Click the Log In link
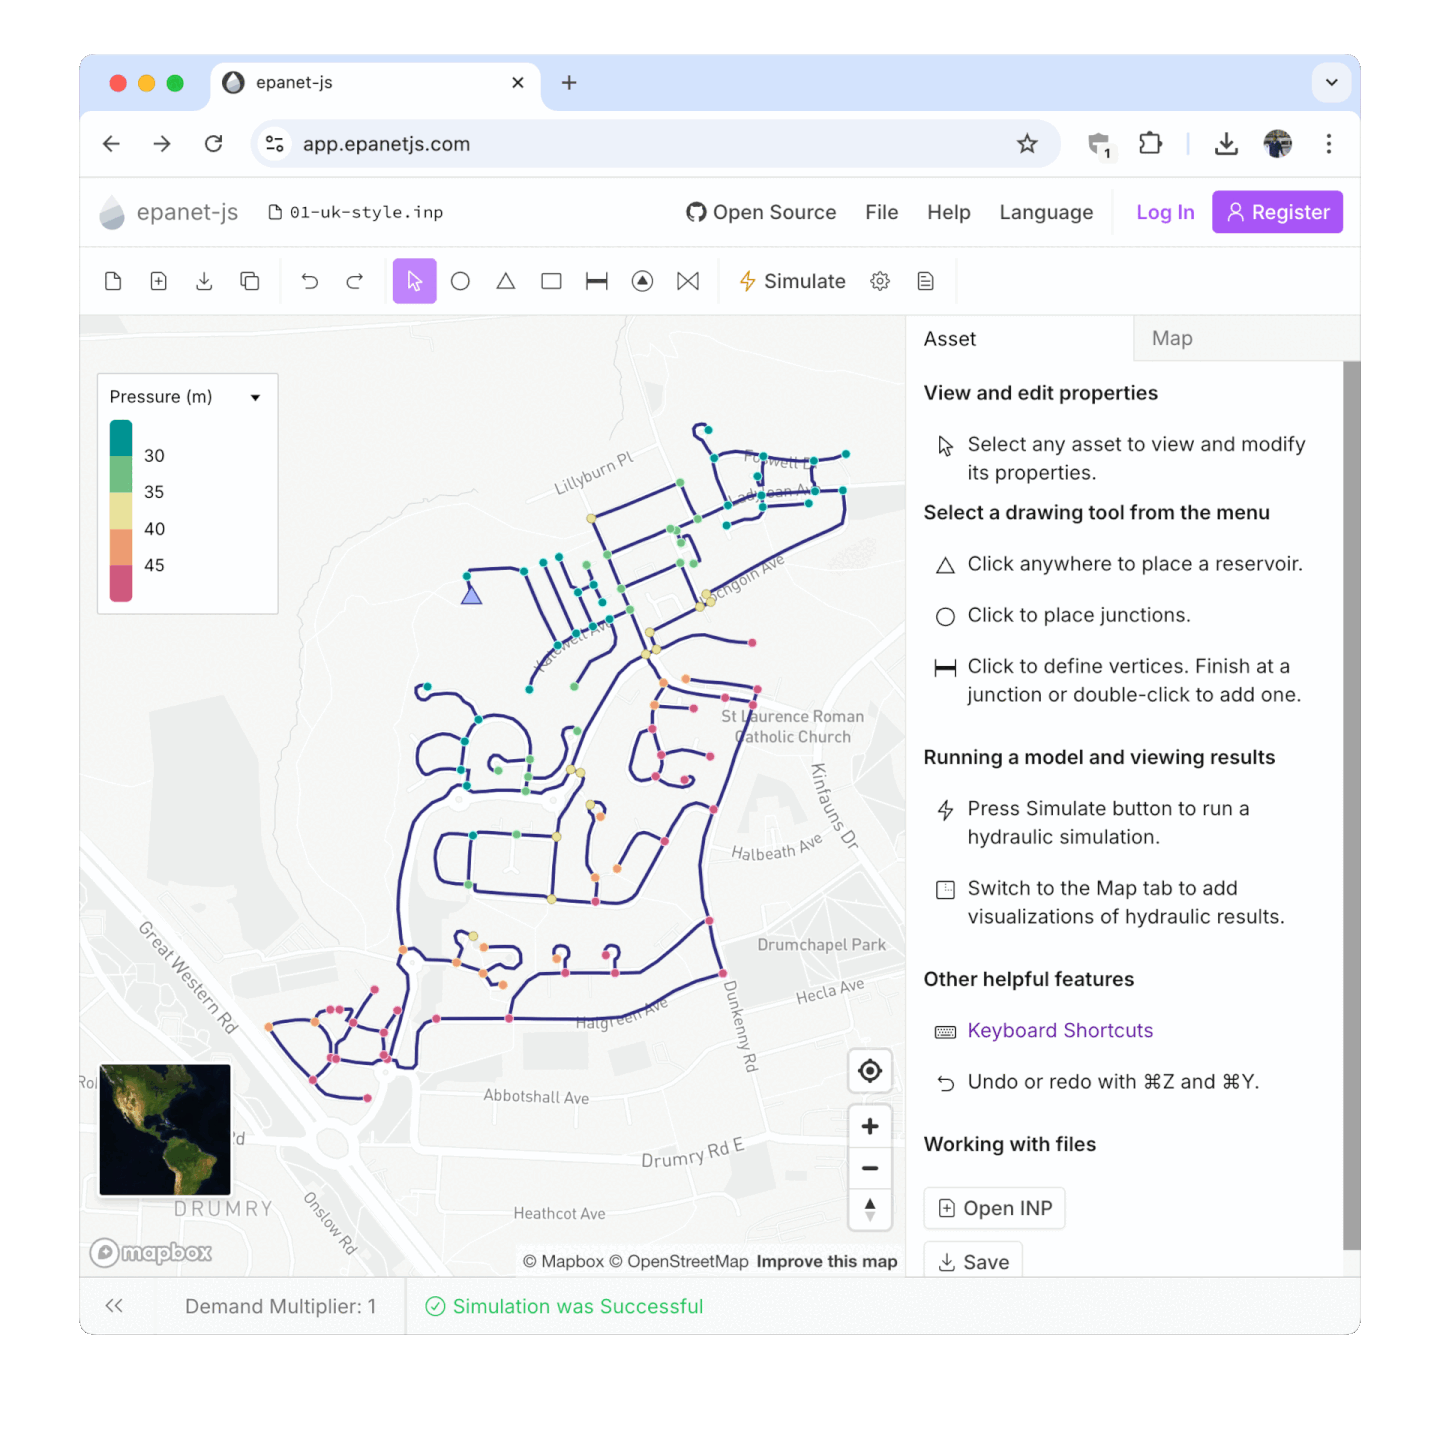The image size is (1440, 1440). [x=1165, y=212]
